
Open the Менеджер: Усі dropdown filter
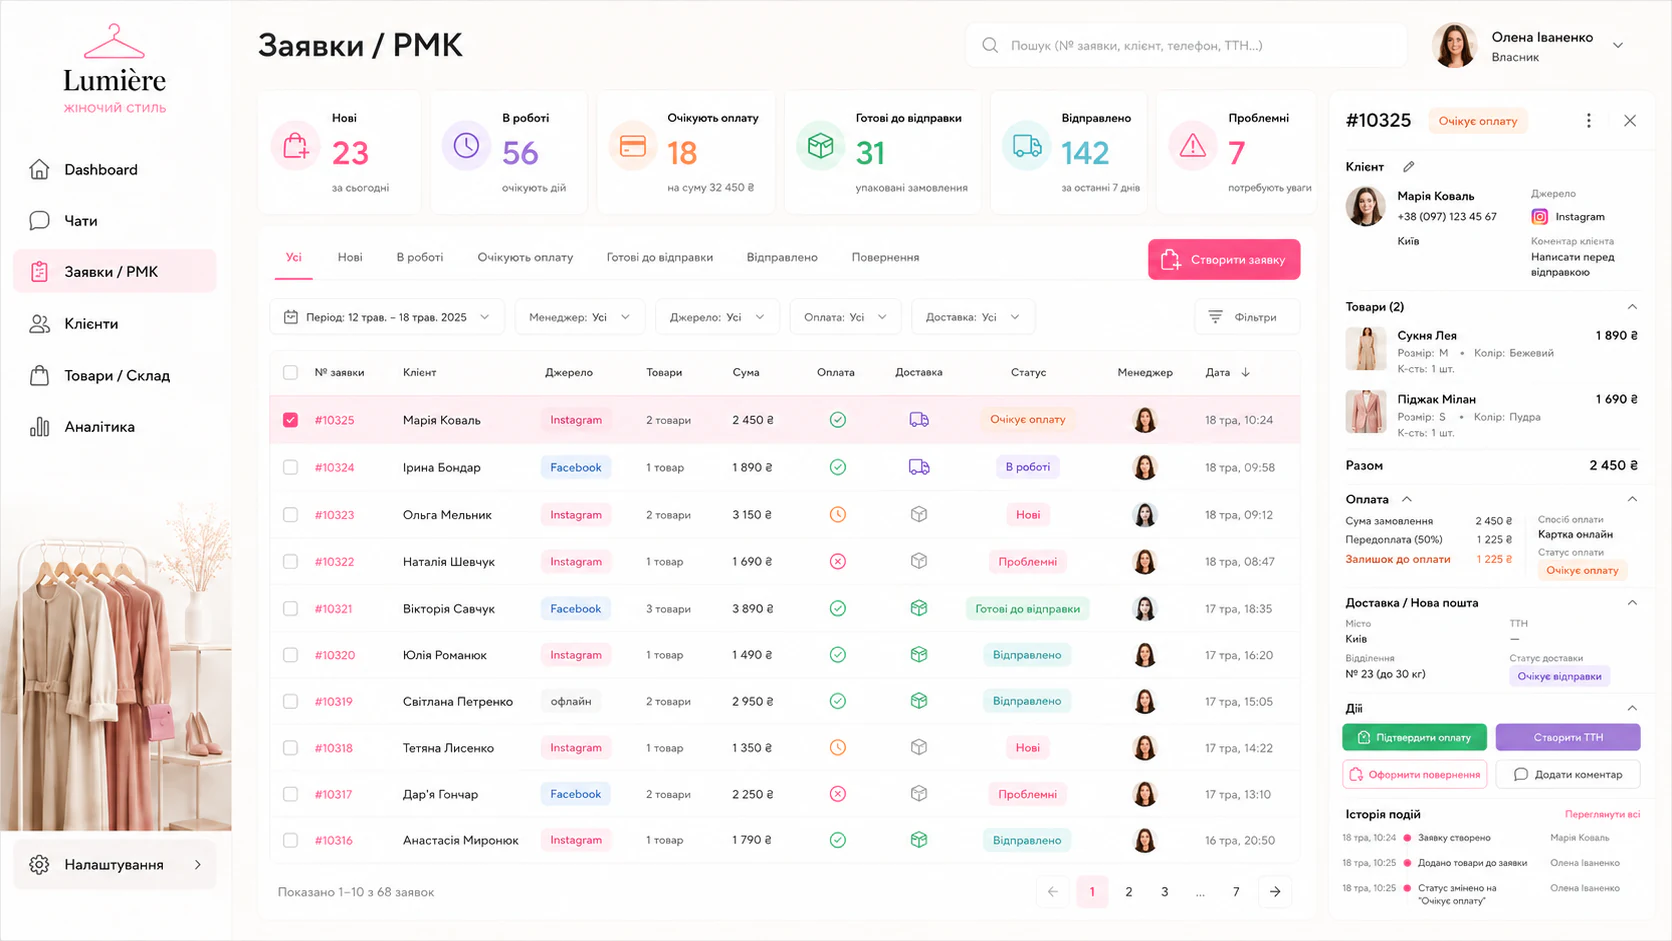(x=580, y=317)
